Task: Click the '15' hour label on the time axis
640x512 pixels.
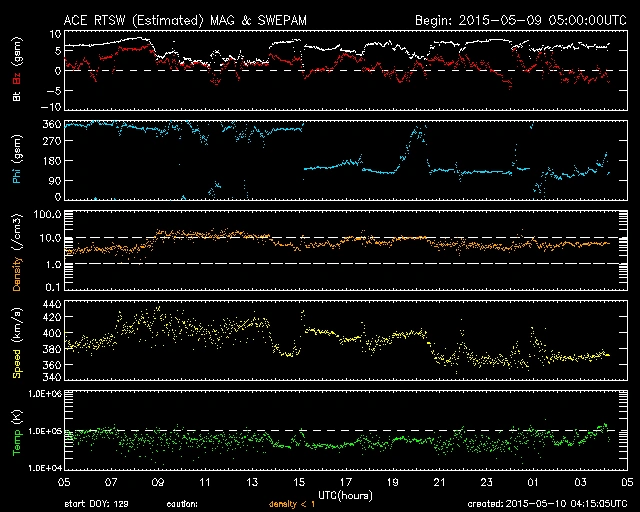Action: pos(299,483)
